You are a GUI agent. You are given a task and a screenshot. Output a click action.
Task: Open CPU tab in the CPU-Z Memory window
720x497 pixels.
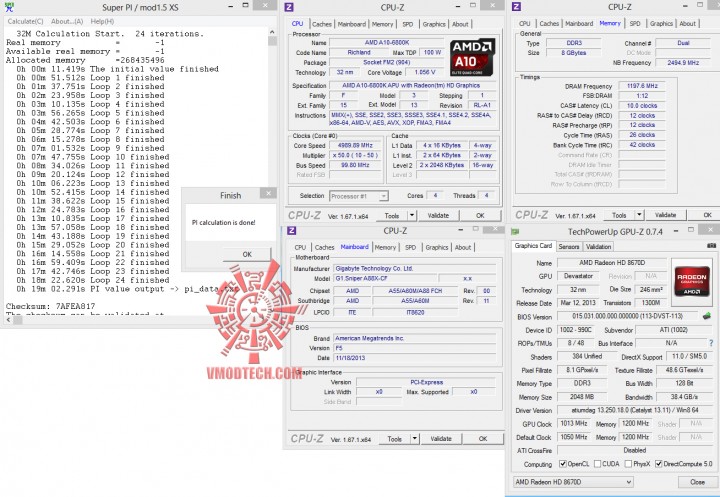tap(524, 23)
